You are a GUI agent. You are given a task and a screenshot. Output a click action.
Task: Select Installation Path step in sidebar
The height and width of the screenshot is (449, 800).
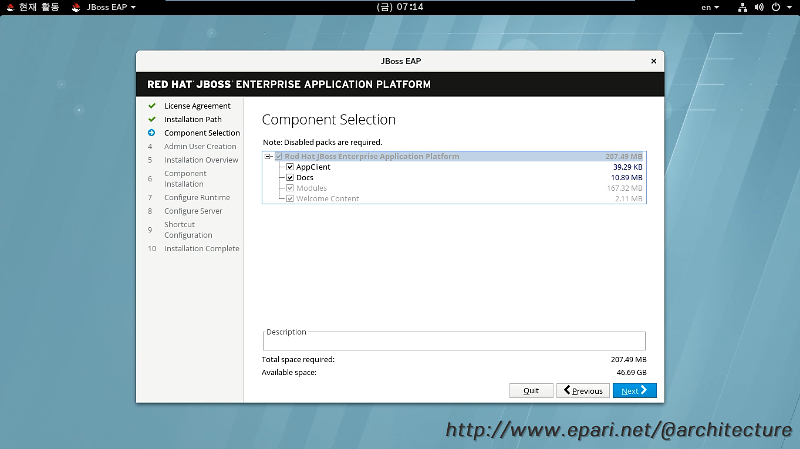[x=192, y=119]
